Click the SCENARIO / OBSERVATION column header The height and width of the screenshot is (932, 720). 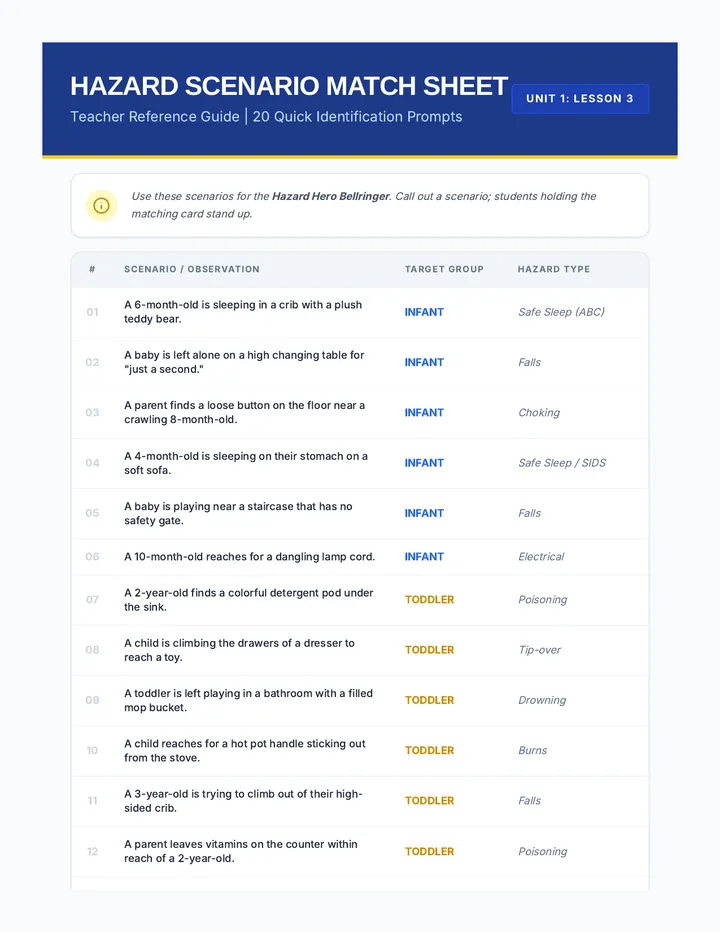191,269
